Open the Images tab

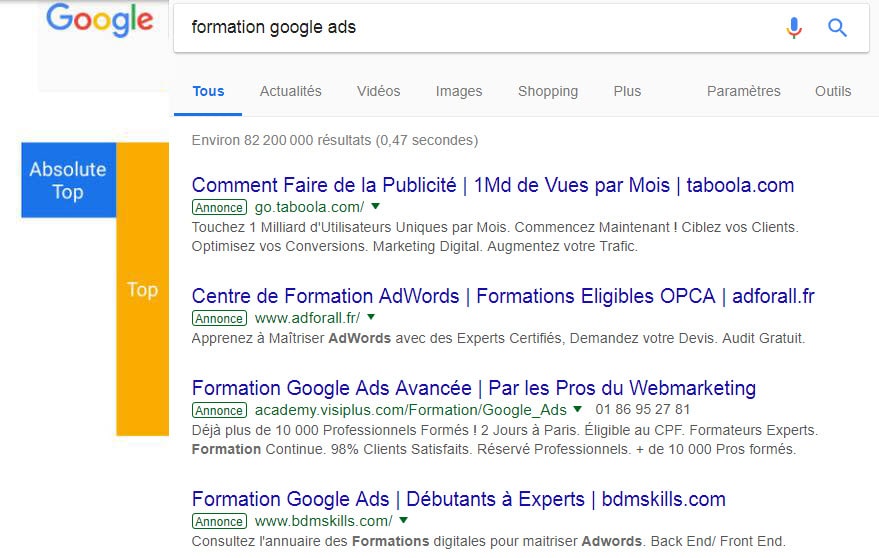click(459, 91)
